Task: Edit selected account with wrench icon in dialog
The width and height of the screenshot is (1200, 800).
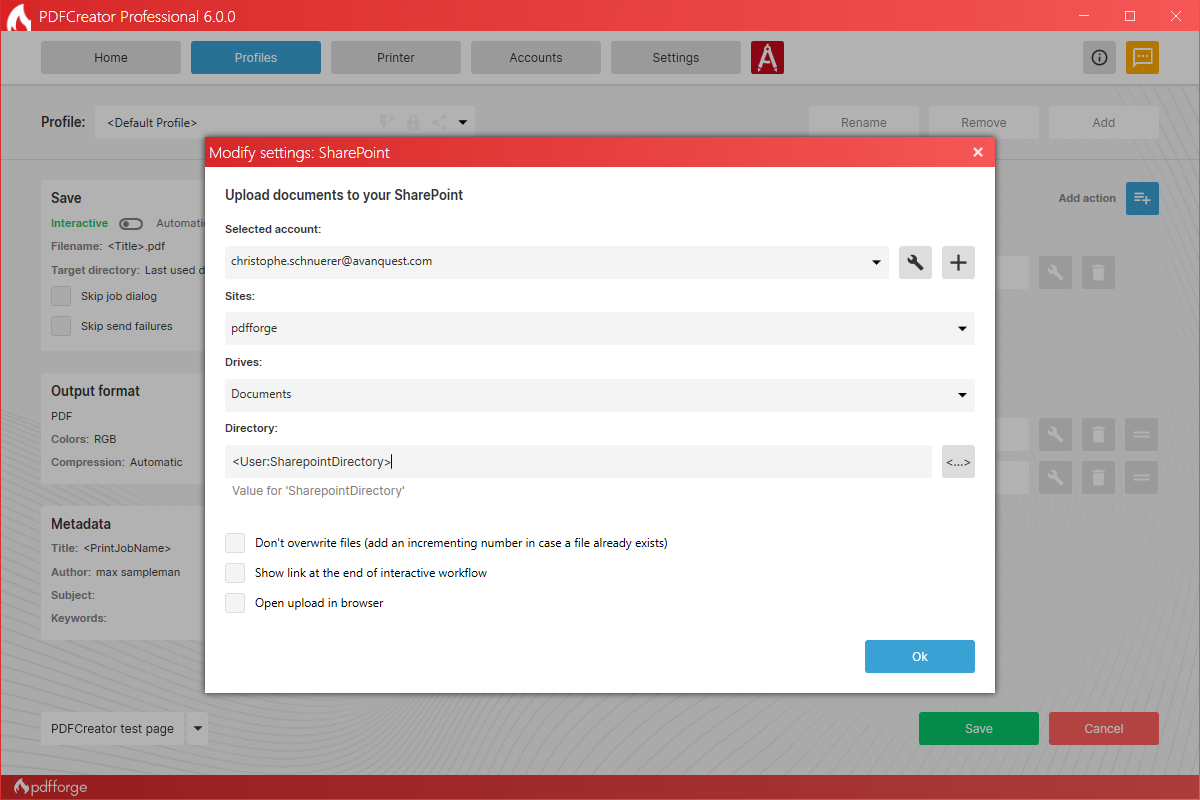Action: point(915,263)
